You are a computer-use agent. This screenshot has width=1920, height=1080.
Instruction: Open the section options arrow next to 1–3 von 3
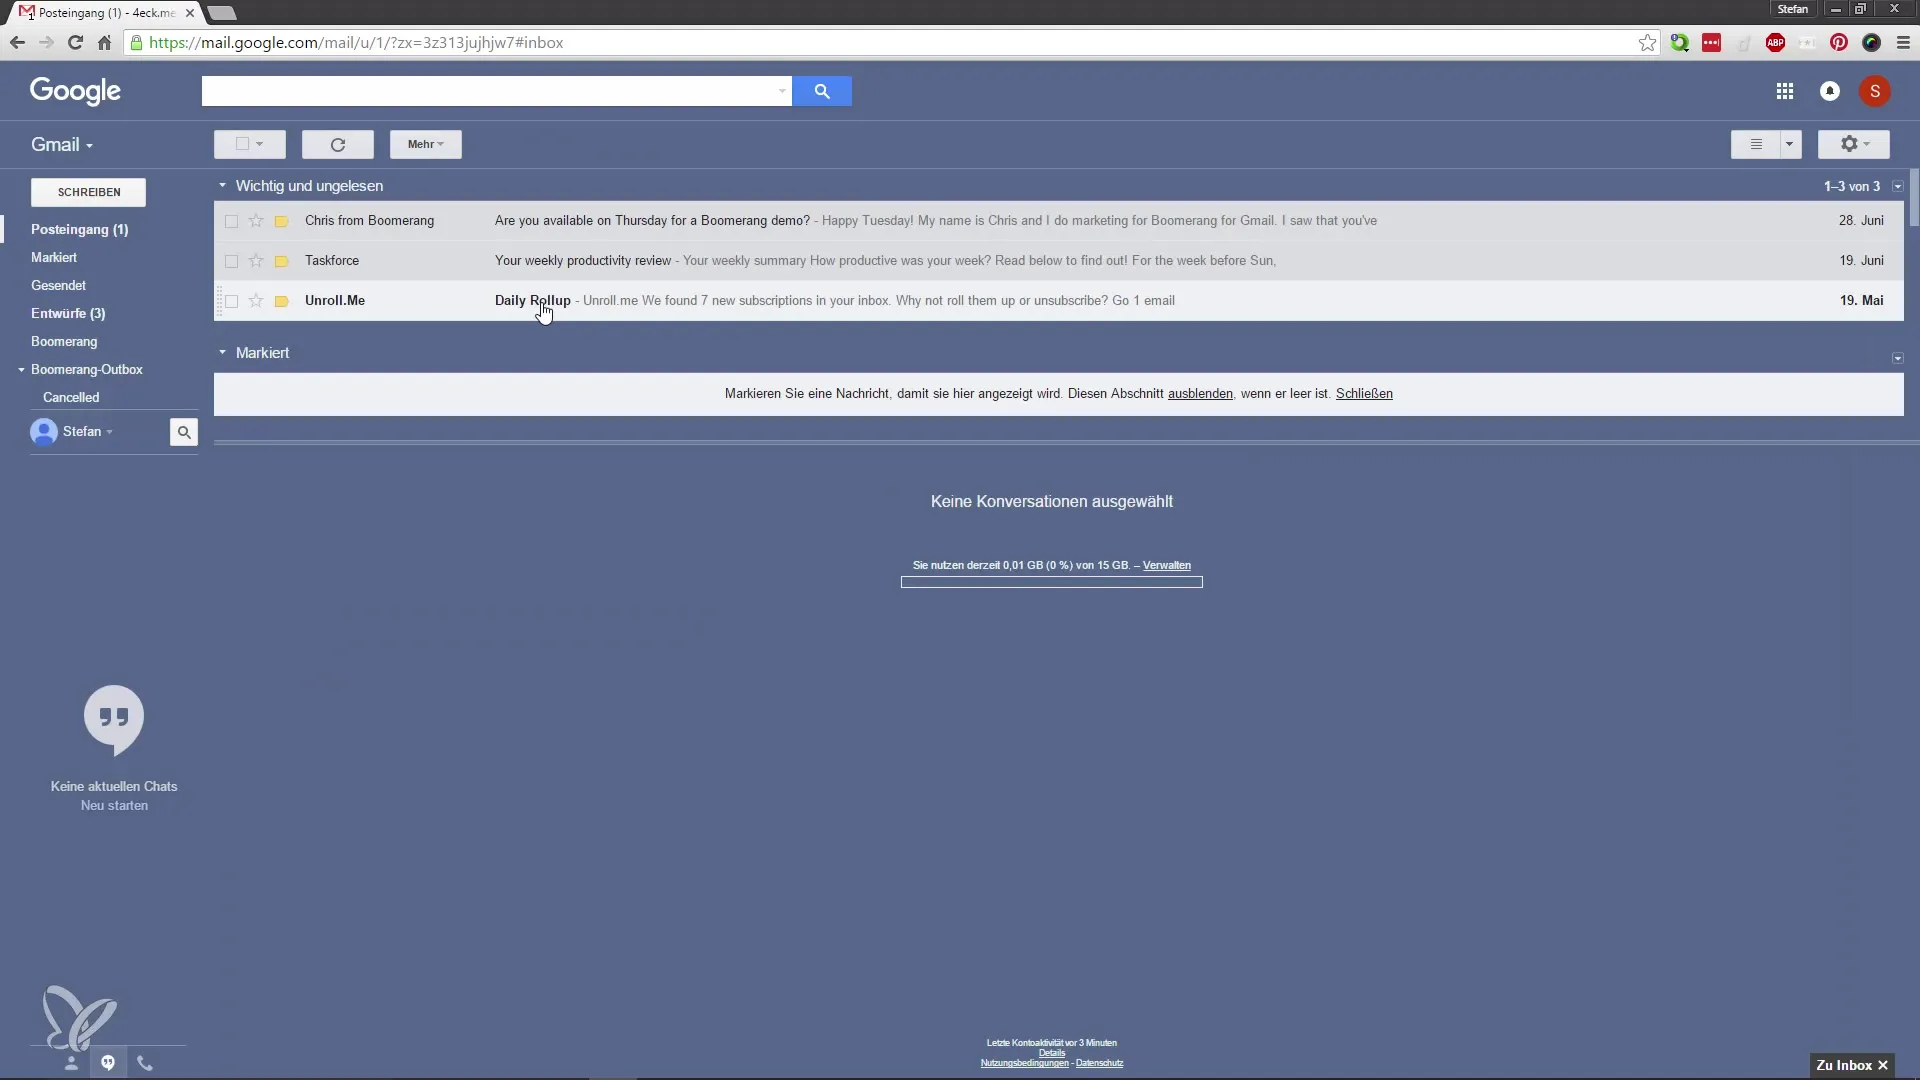pos(1898,187)
